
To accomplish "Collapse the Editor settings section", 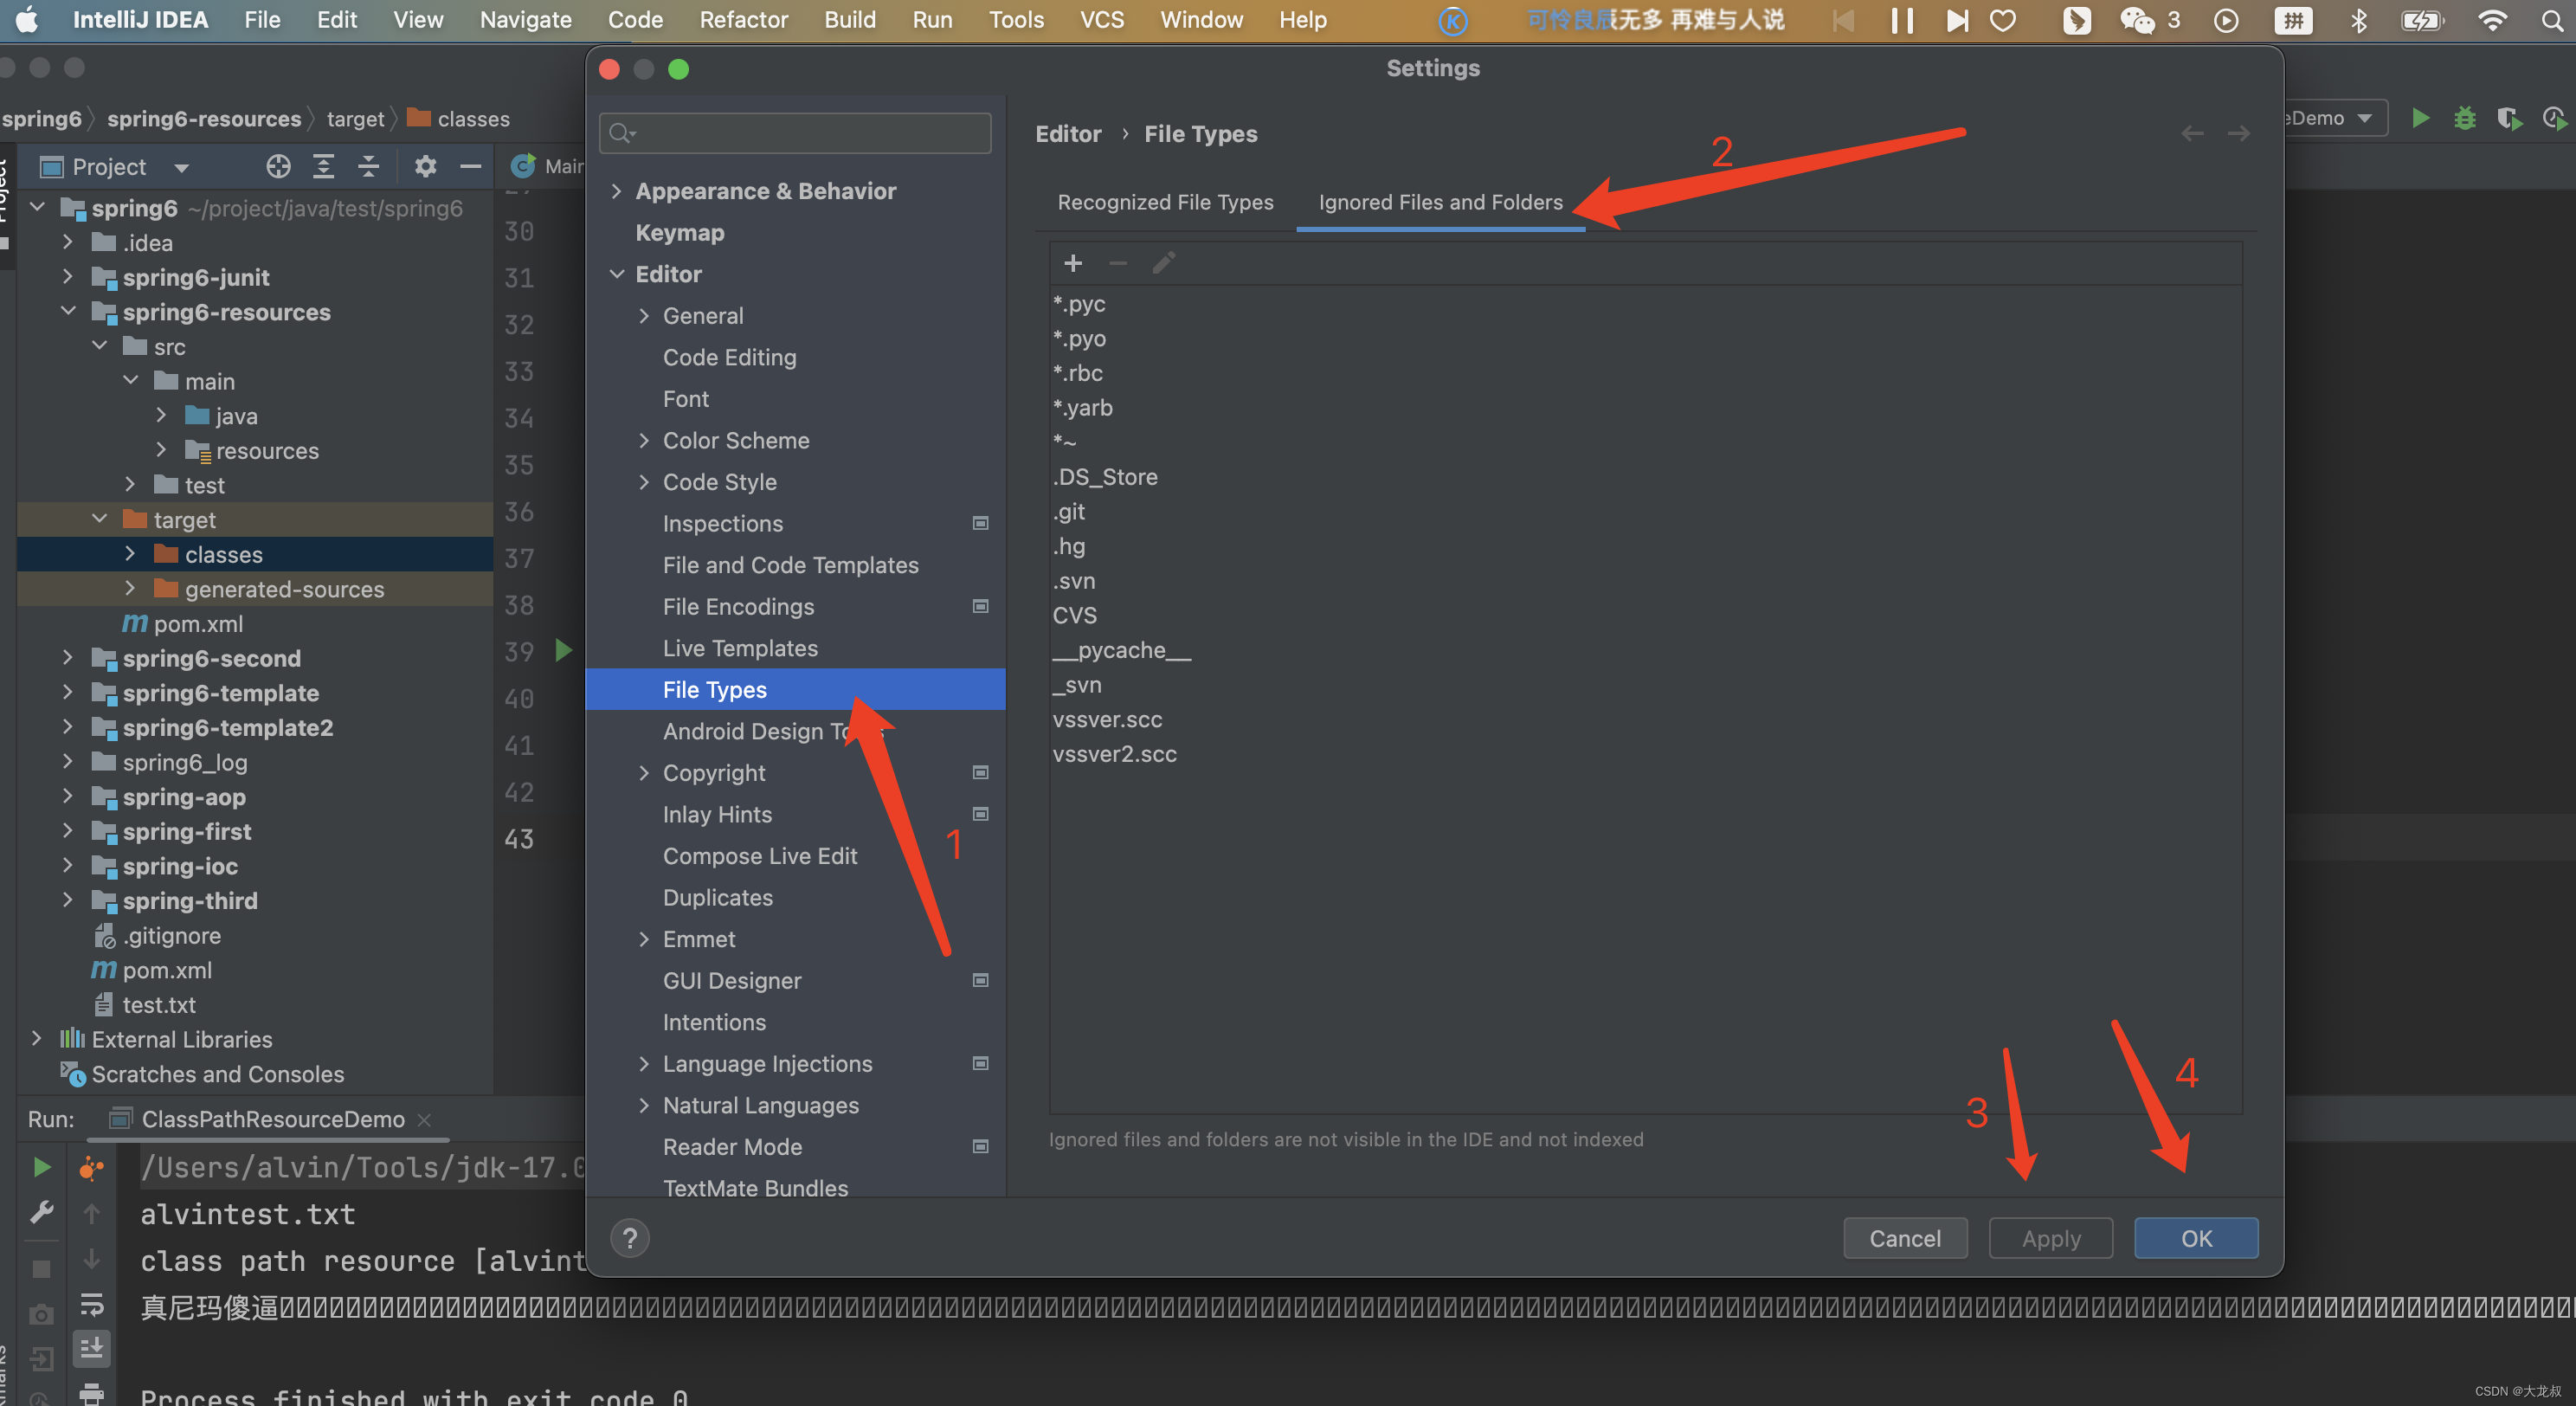I will [x=617, y=274].
